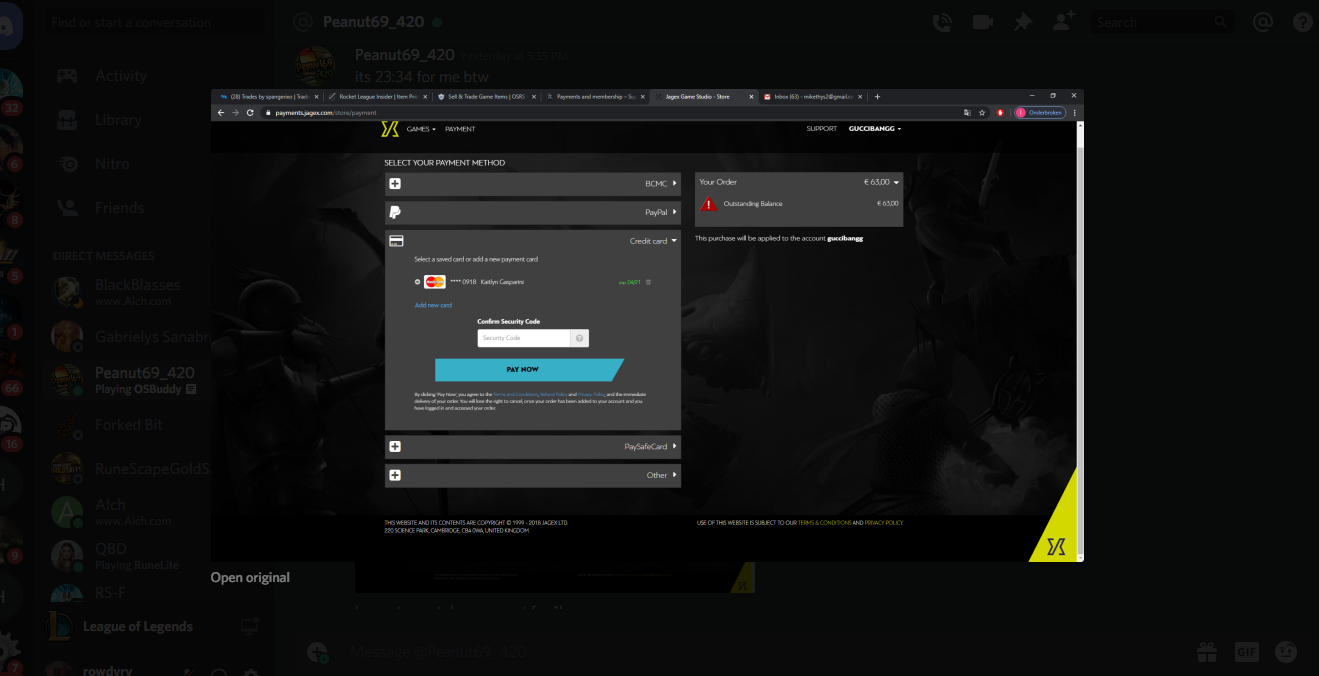Delete saved card with the trash icon
Screen dimensions: 1319x676
[648, 282]
